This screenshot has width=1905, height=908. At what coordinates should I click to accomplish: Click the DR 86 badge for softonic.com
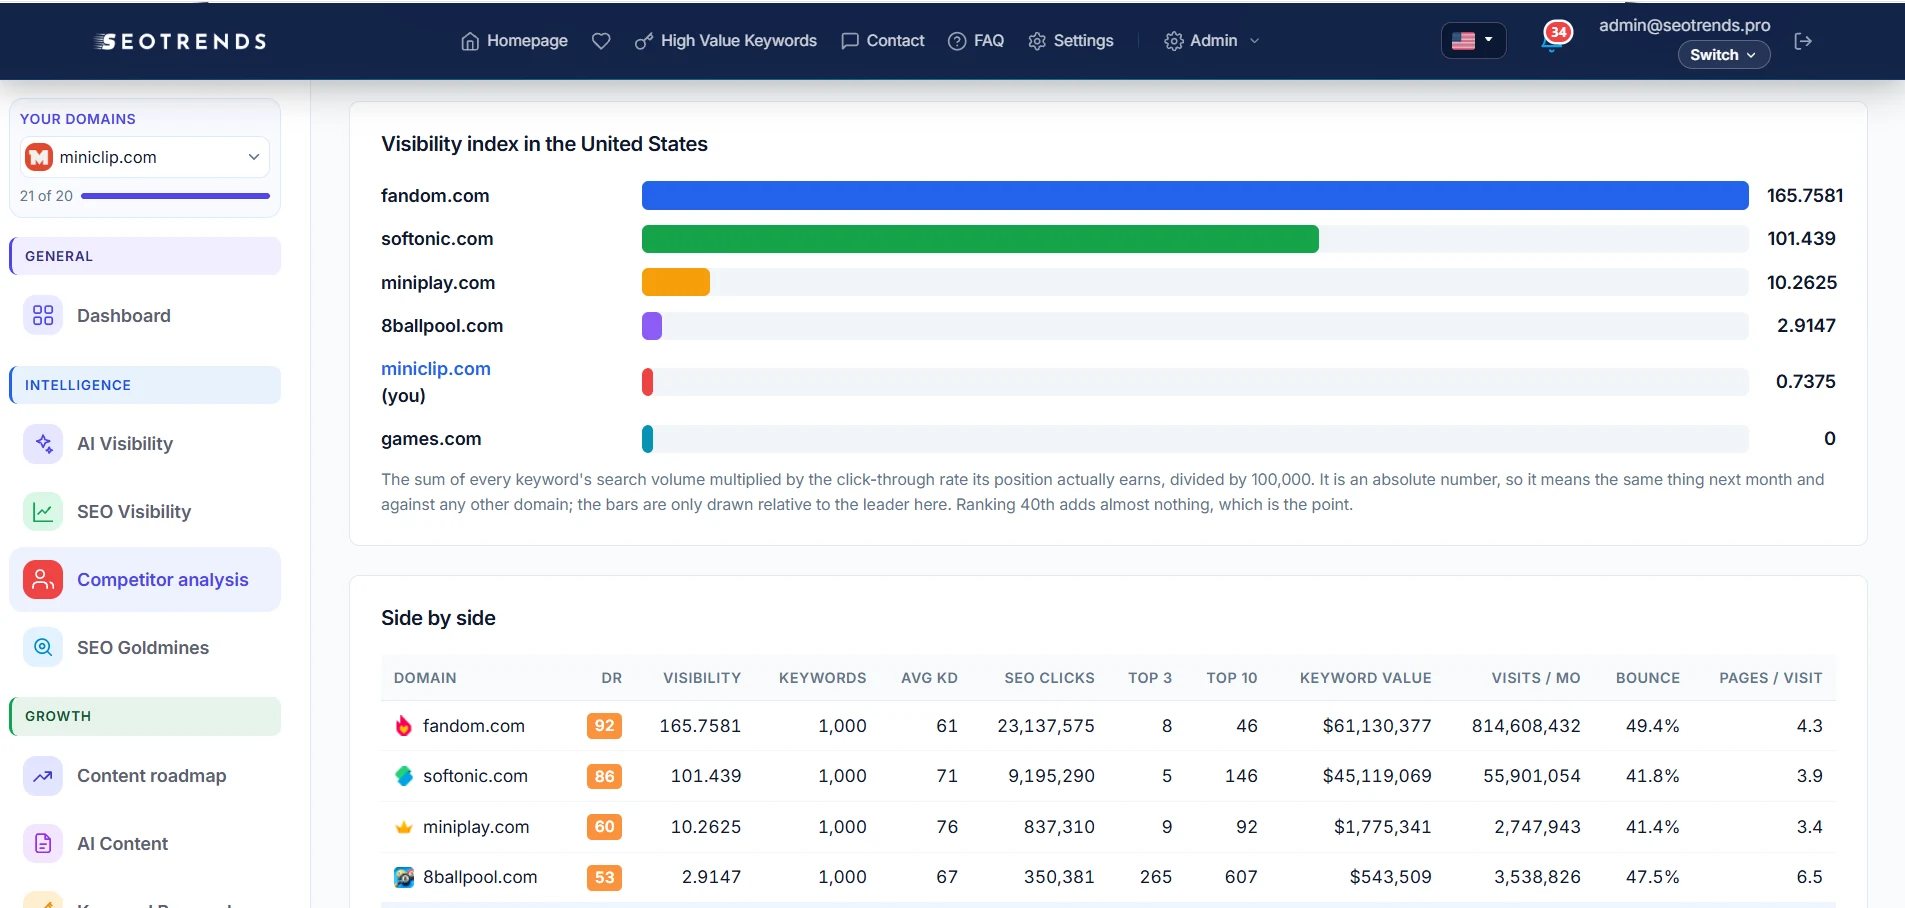click(604, 776)
